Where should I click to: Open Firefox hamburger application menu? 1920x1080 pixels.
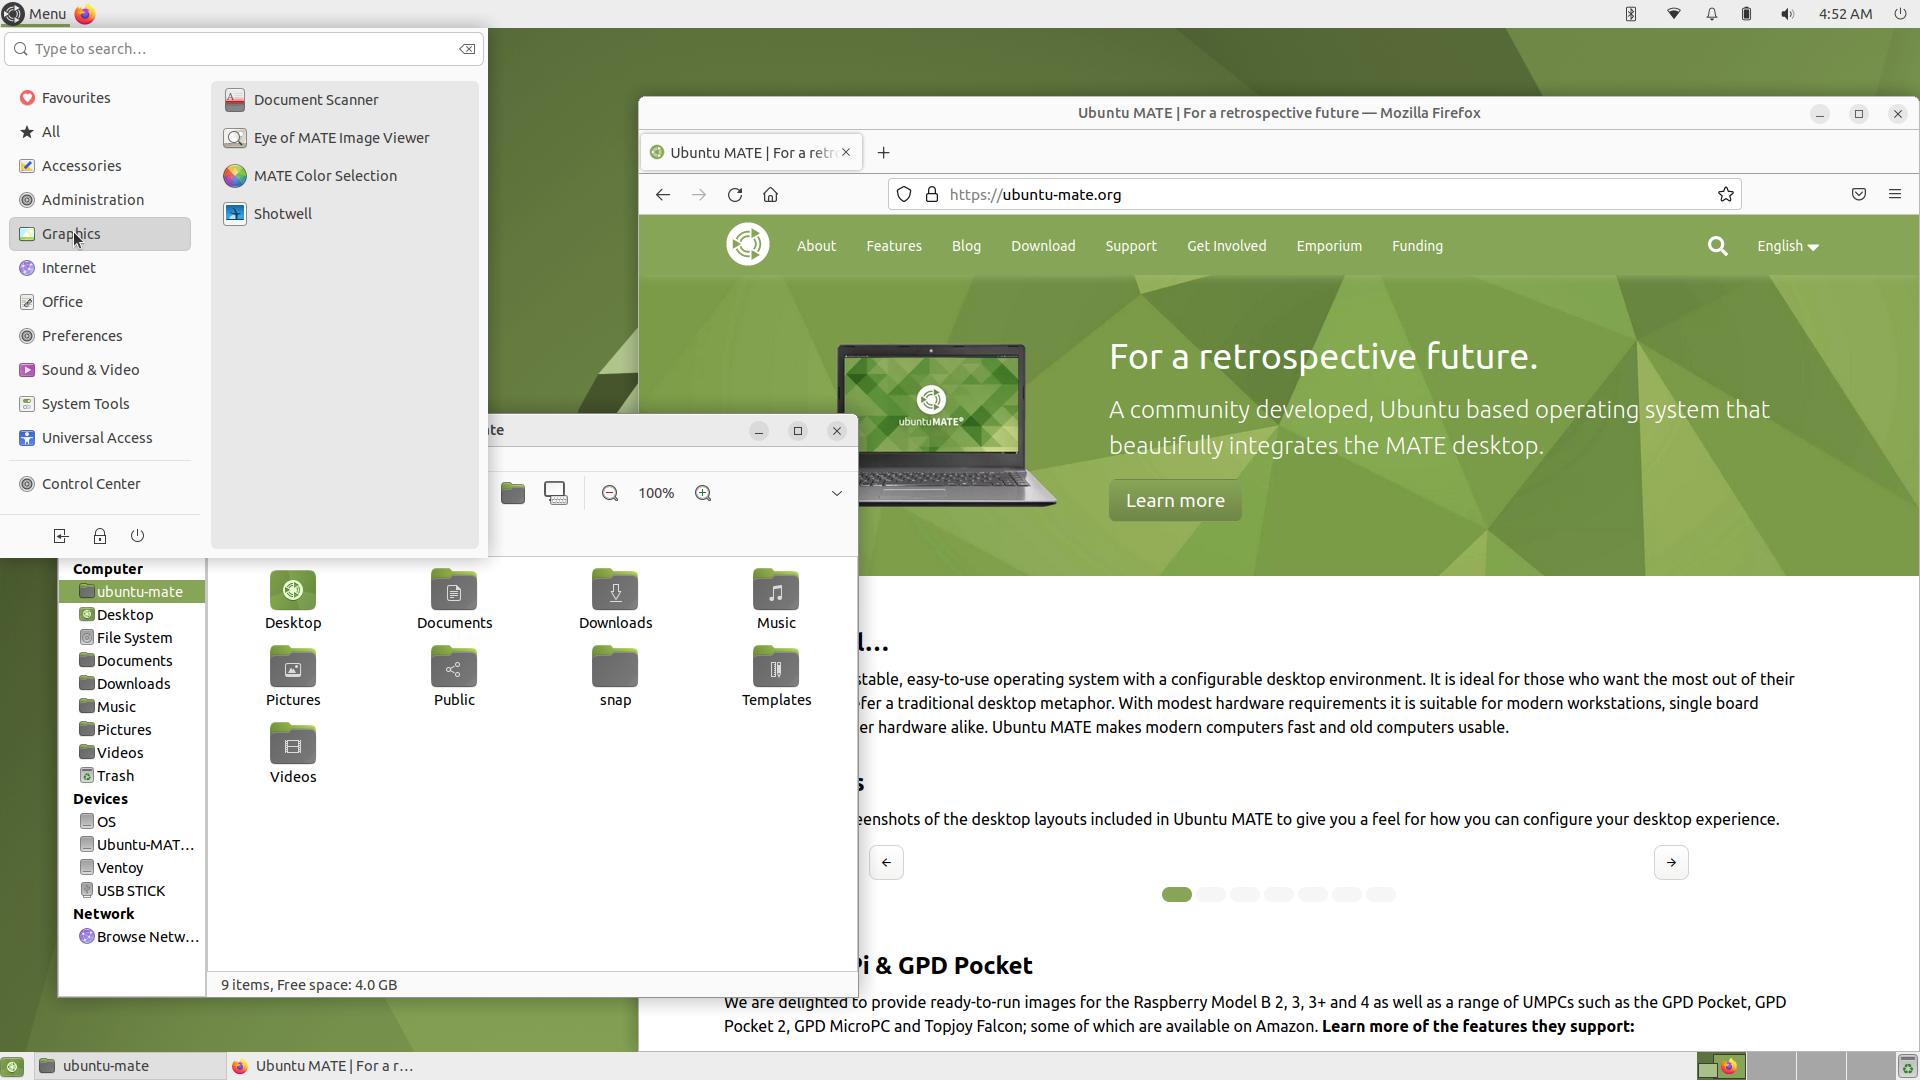tap(1895, 195)
